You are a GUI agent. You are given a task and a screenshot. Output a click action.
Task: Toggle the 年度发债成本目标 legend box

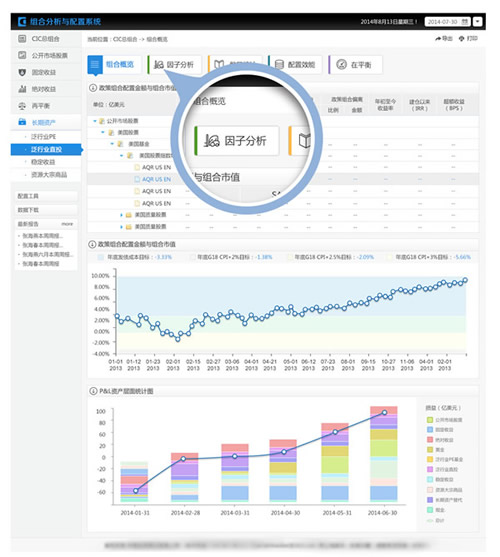[101, 257]
